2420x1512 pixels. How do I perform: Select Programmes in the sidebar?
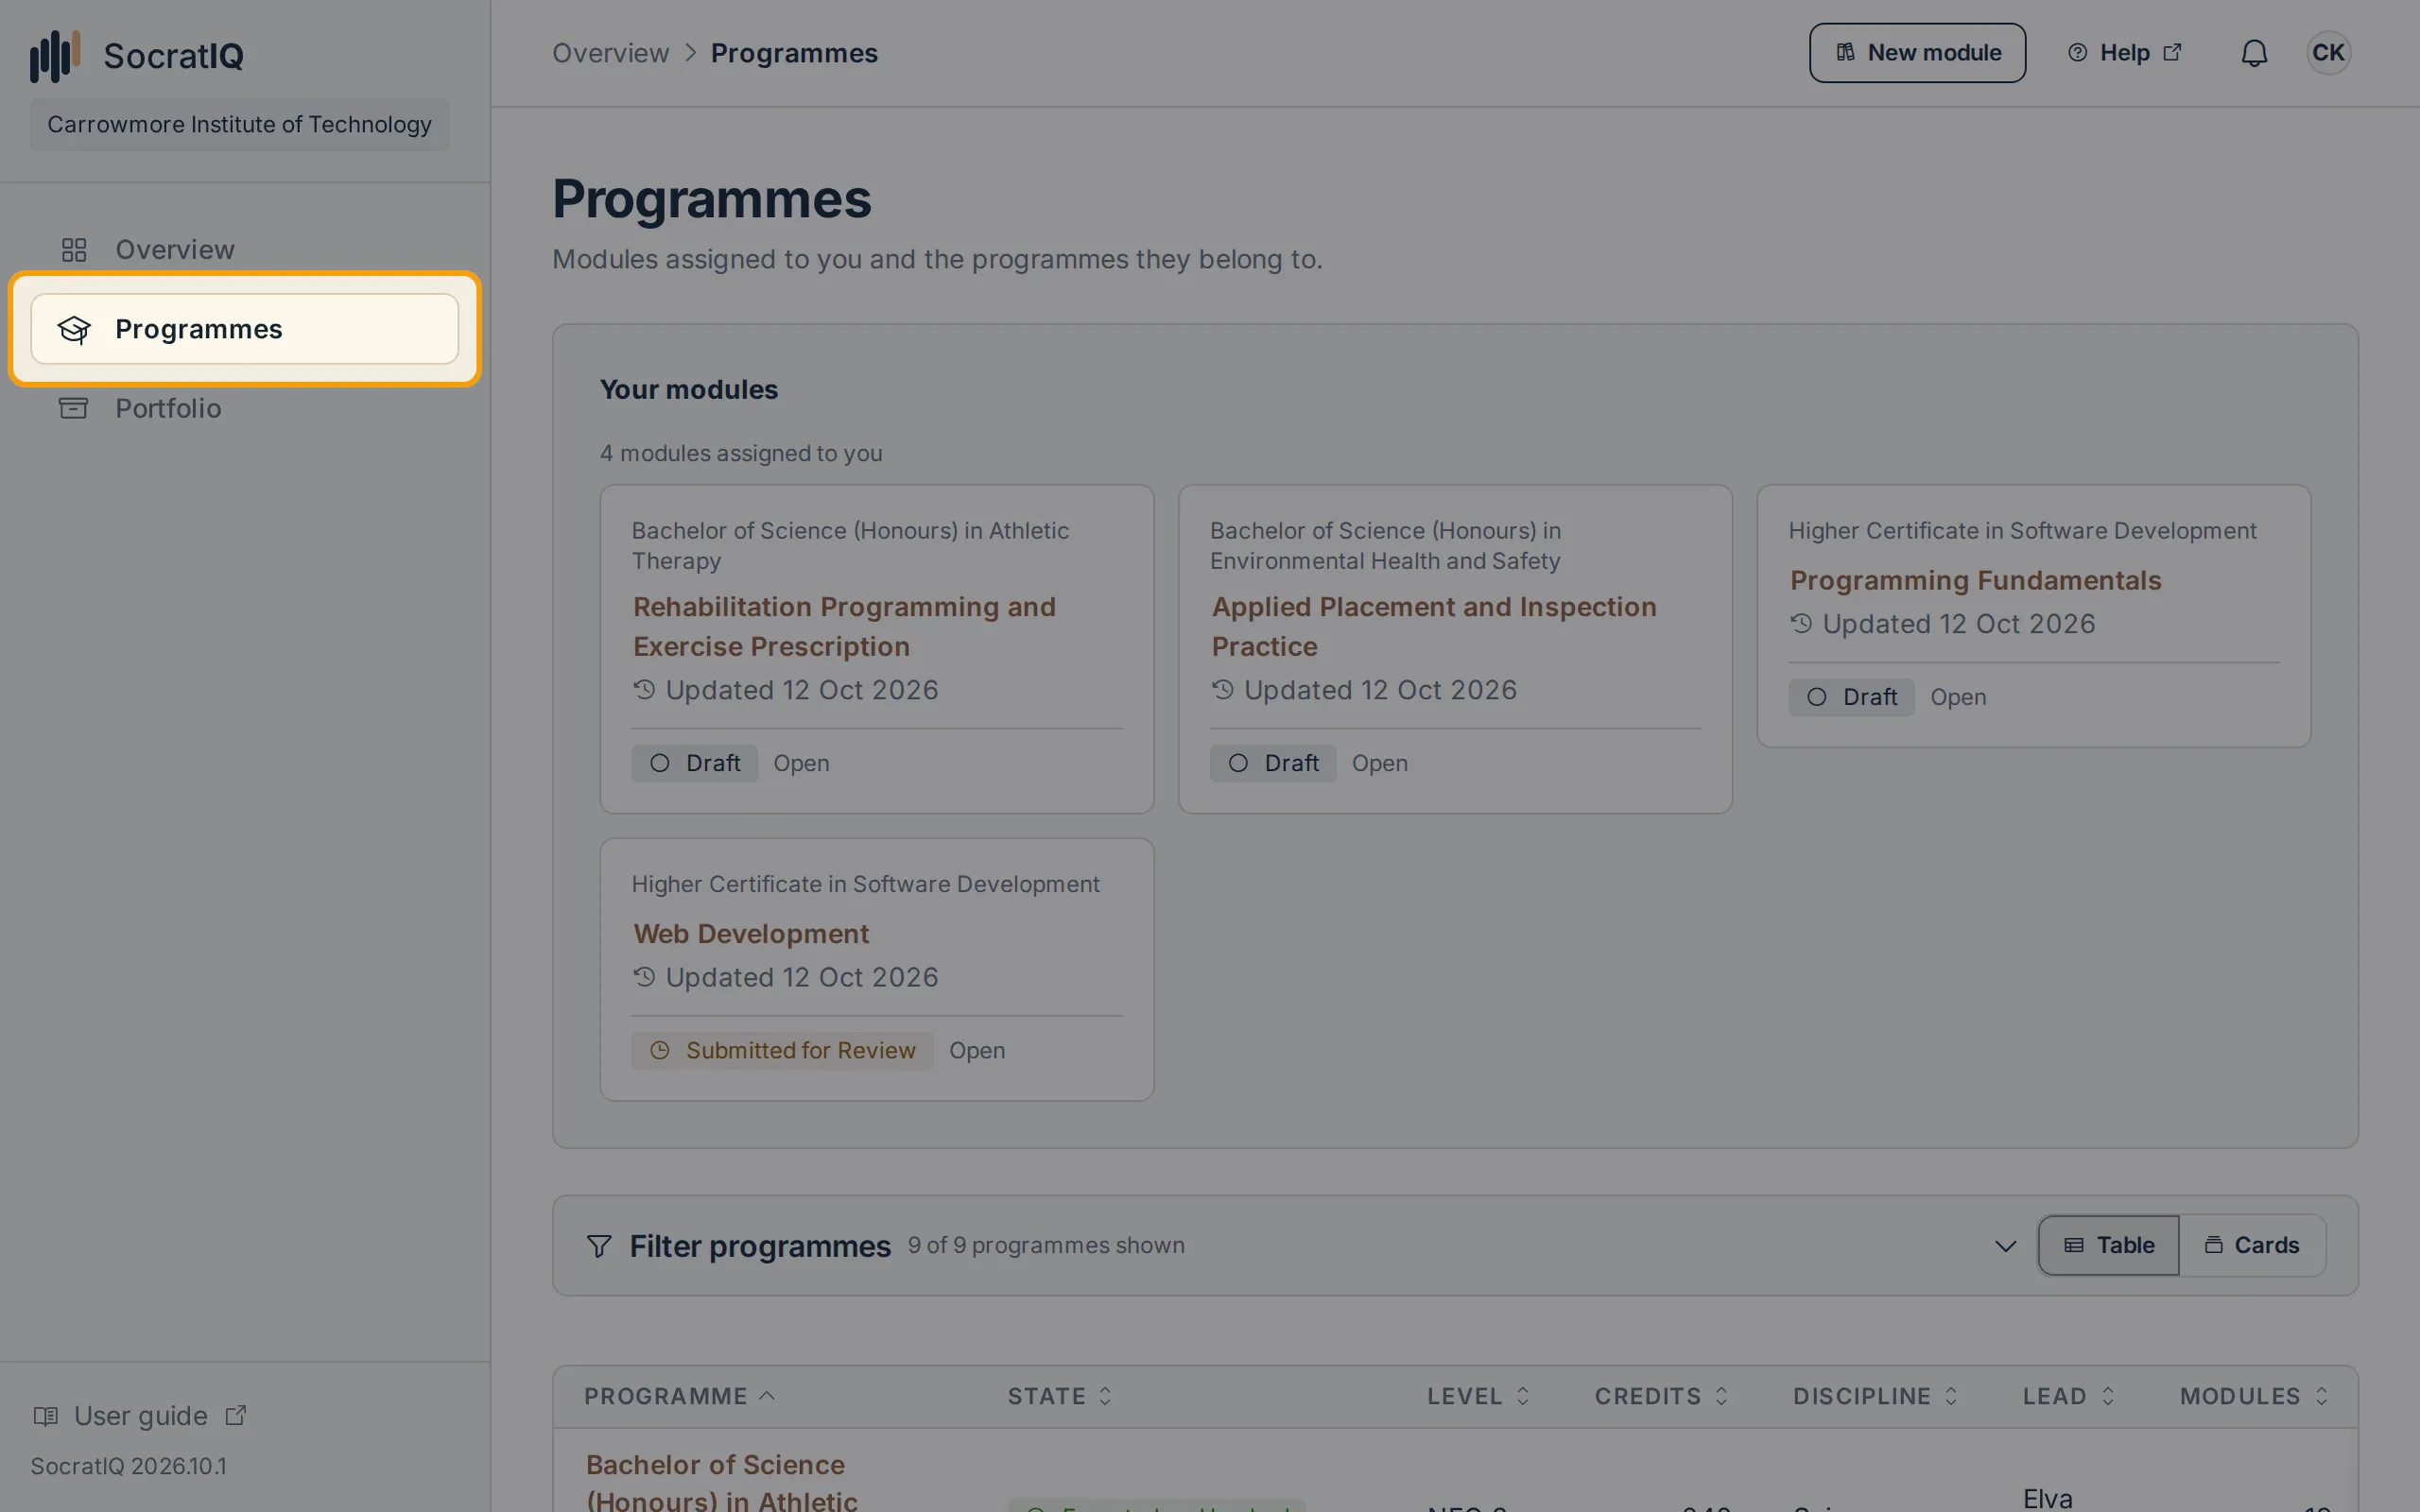coord(244,329)
